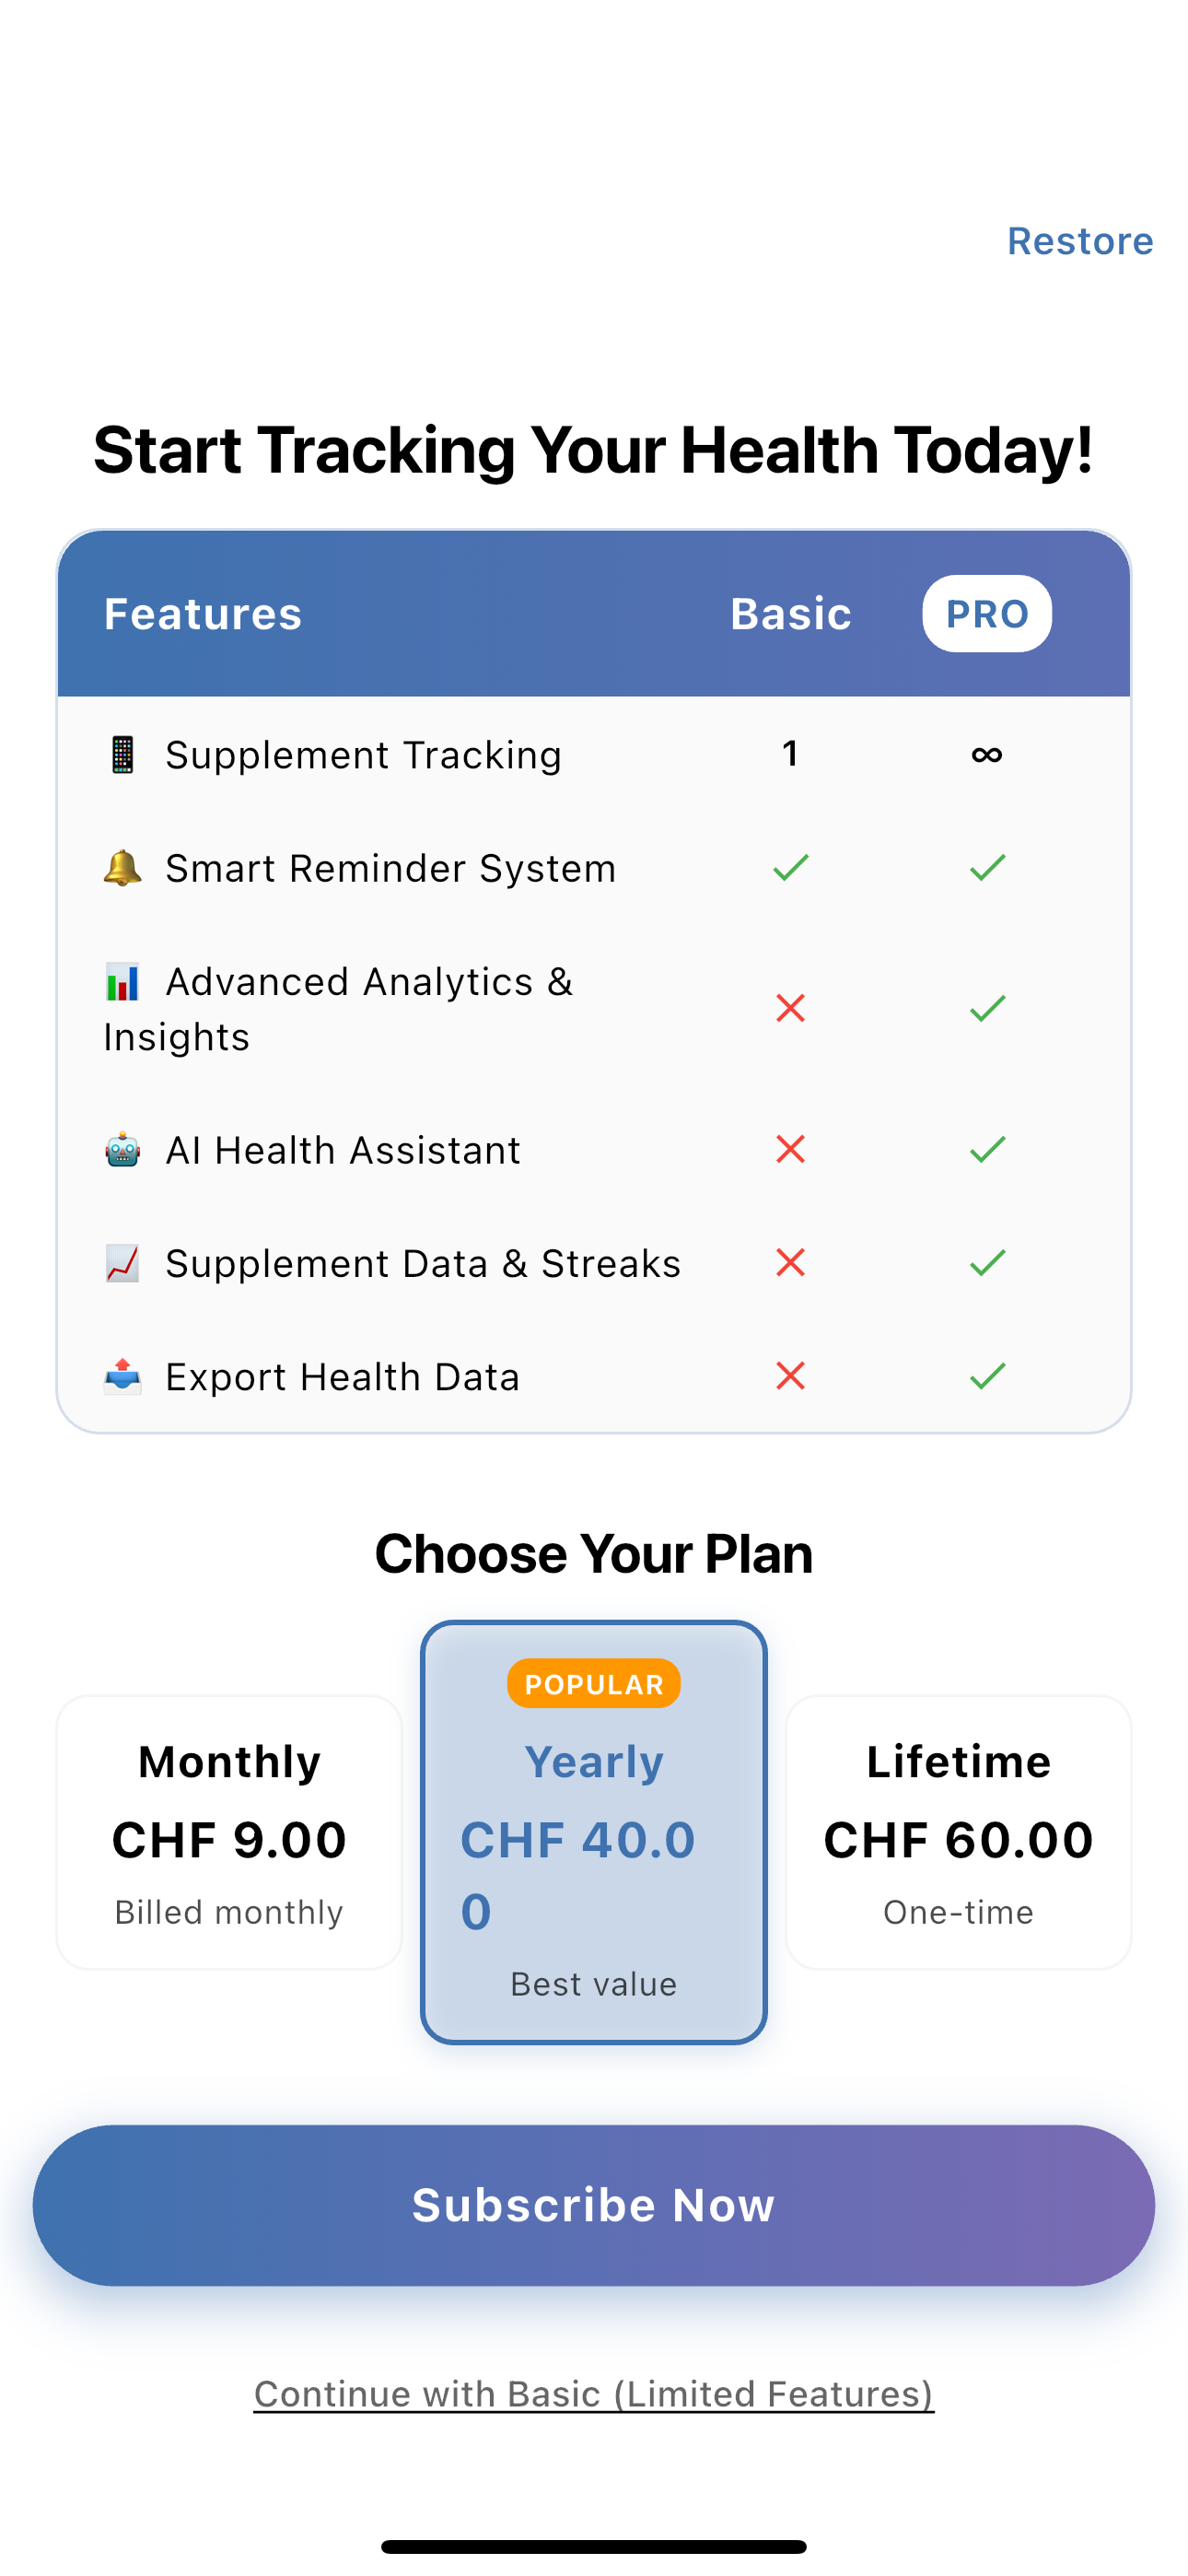Image resolution: width=1188 pixels, height=2576 pixels.
Task: Click the phone icon beside Supplement Tracking
Action: pos(122,755)
